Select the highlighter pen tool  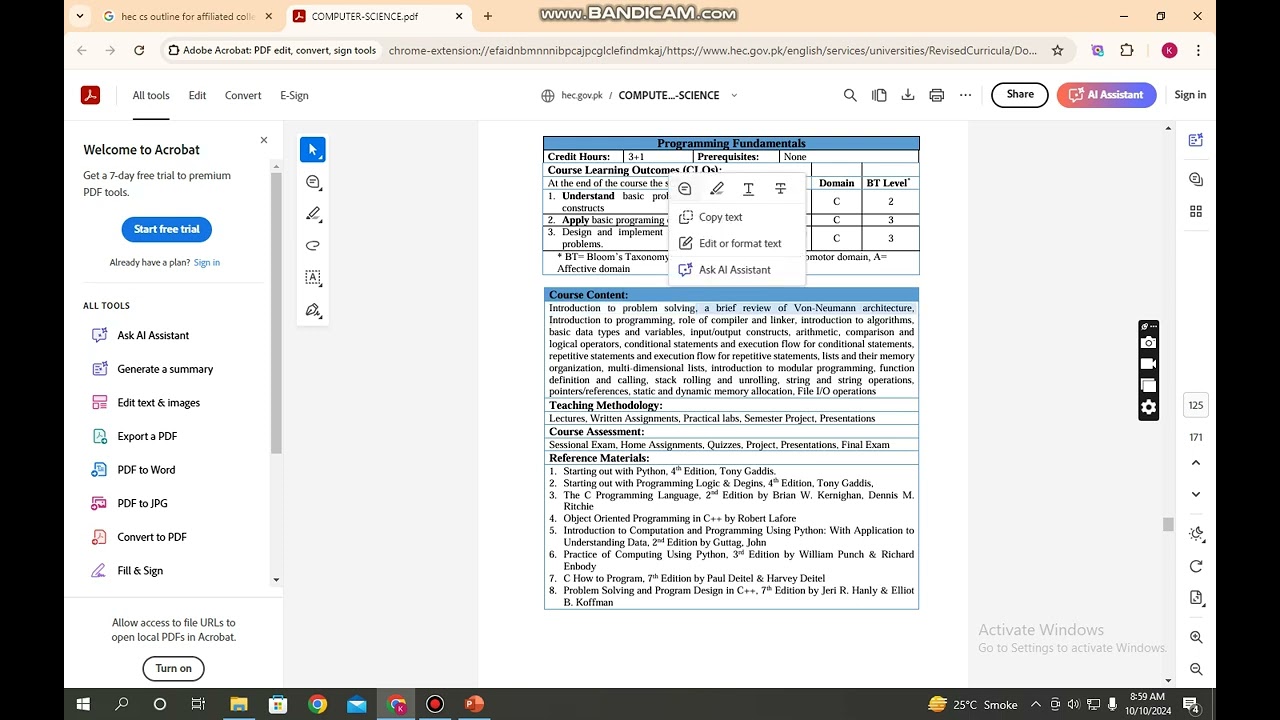[313, 214]
